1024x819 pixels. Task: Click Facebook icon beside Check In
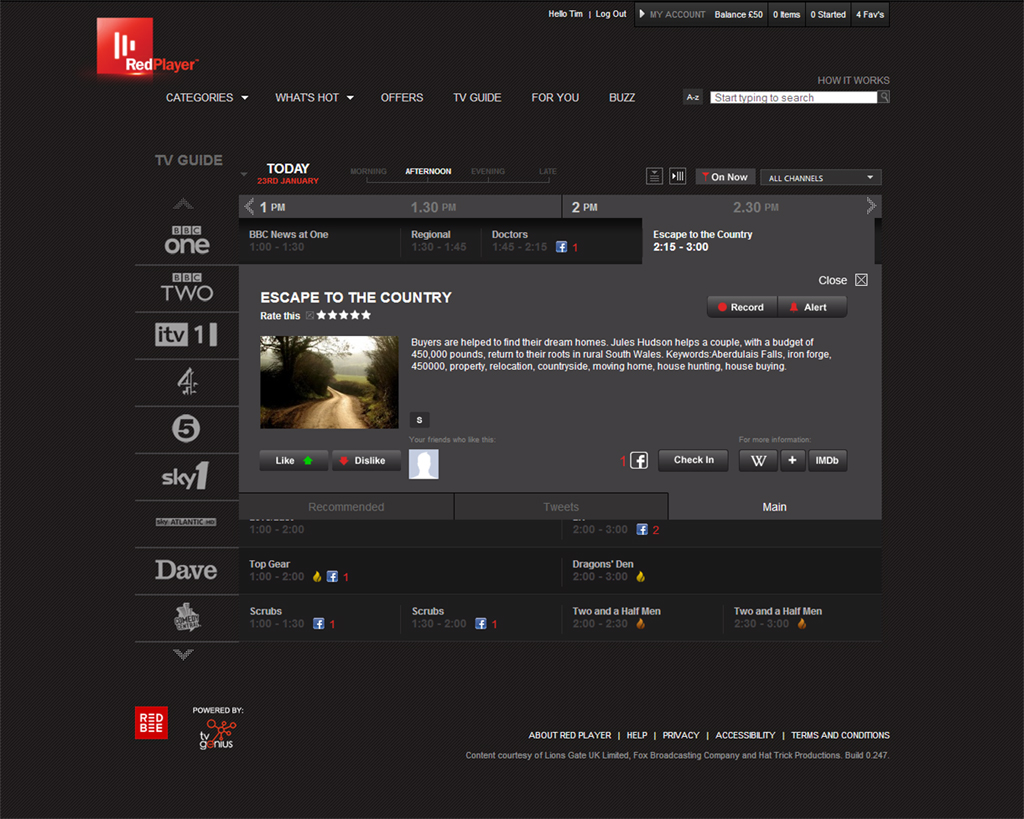coord(639,460)
